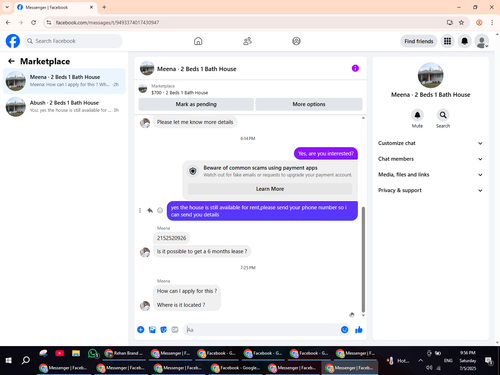The height and width of the screenshot is (375, 500).
Task: Click the 'Yes, are you interested?' message
Action: 326,153
